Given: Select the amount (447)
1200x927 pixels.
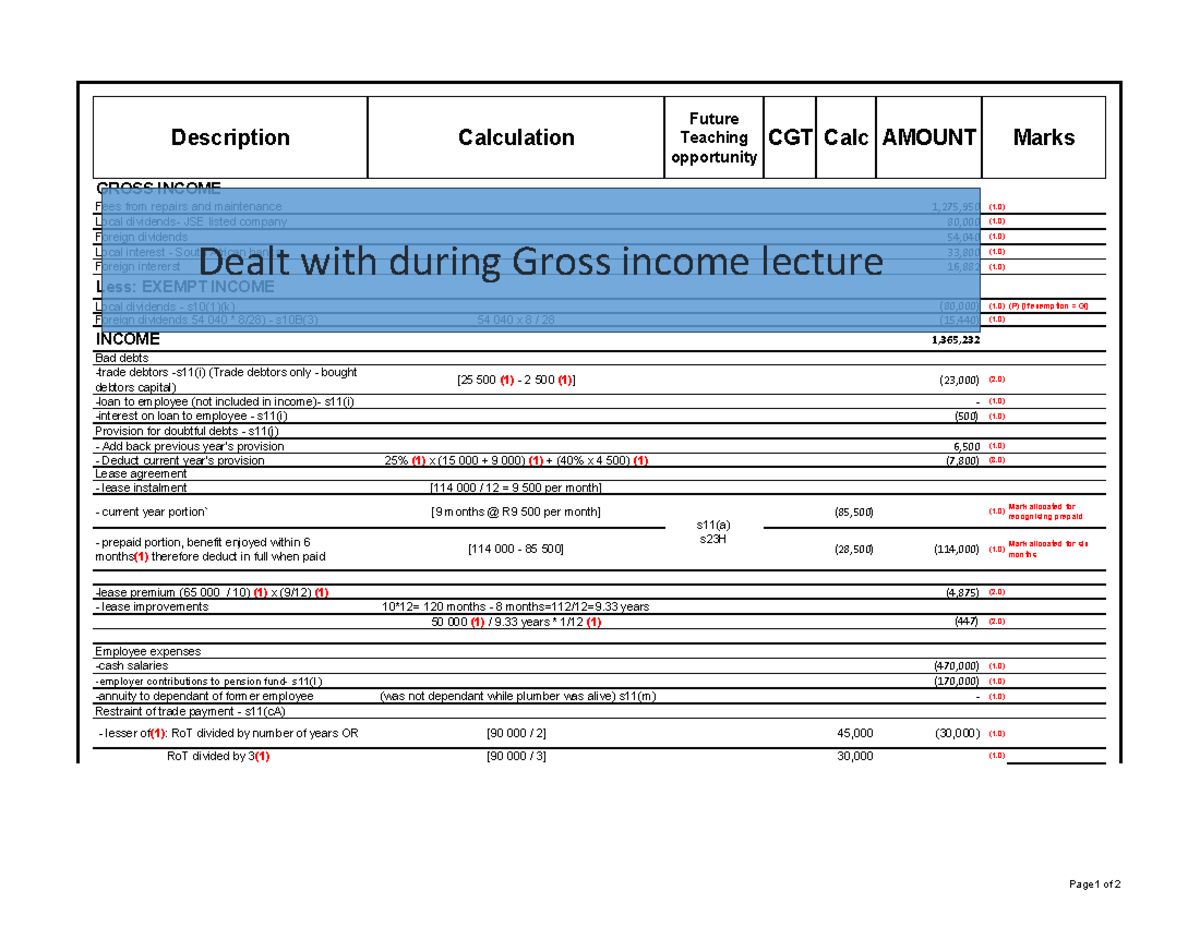Looking at the screenshot, I should tap(966, 622).
